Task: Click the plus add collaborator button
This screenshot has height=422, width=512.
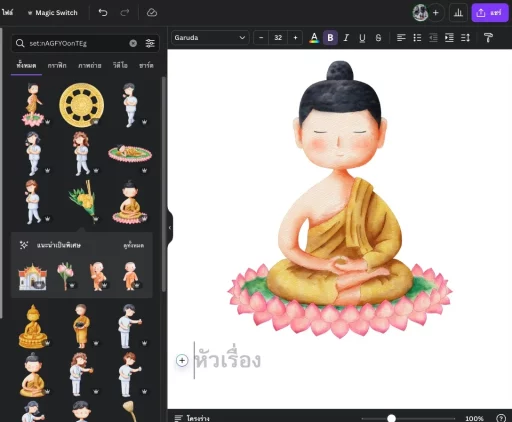Action: [x=436, y=13]
